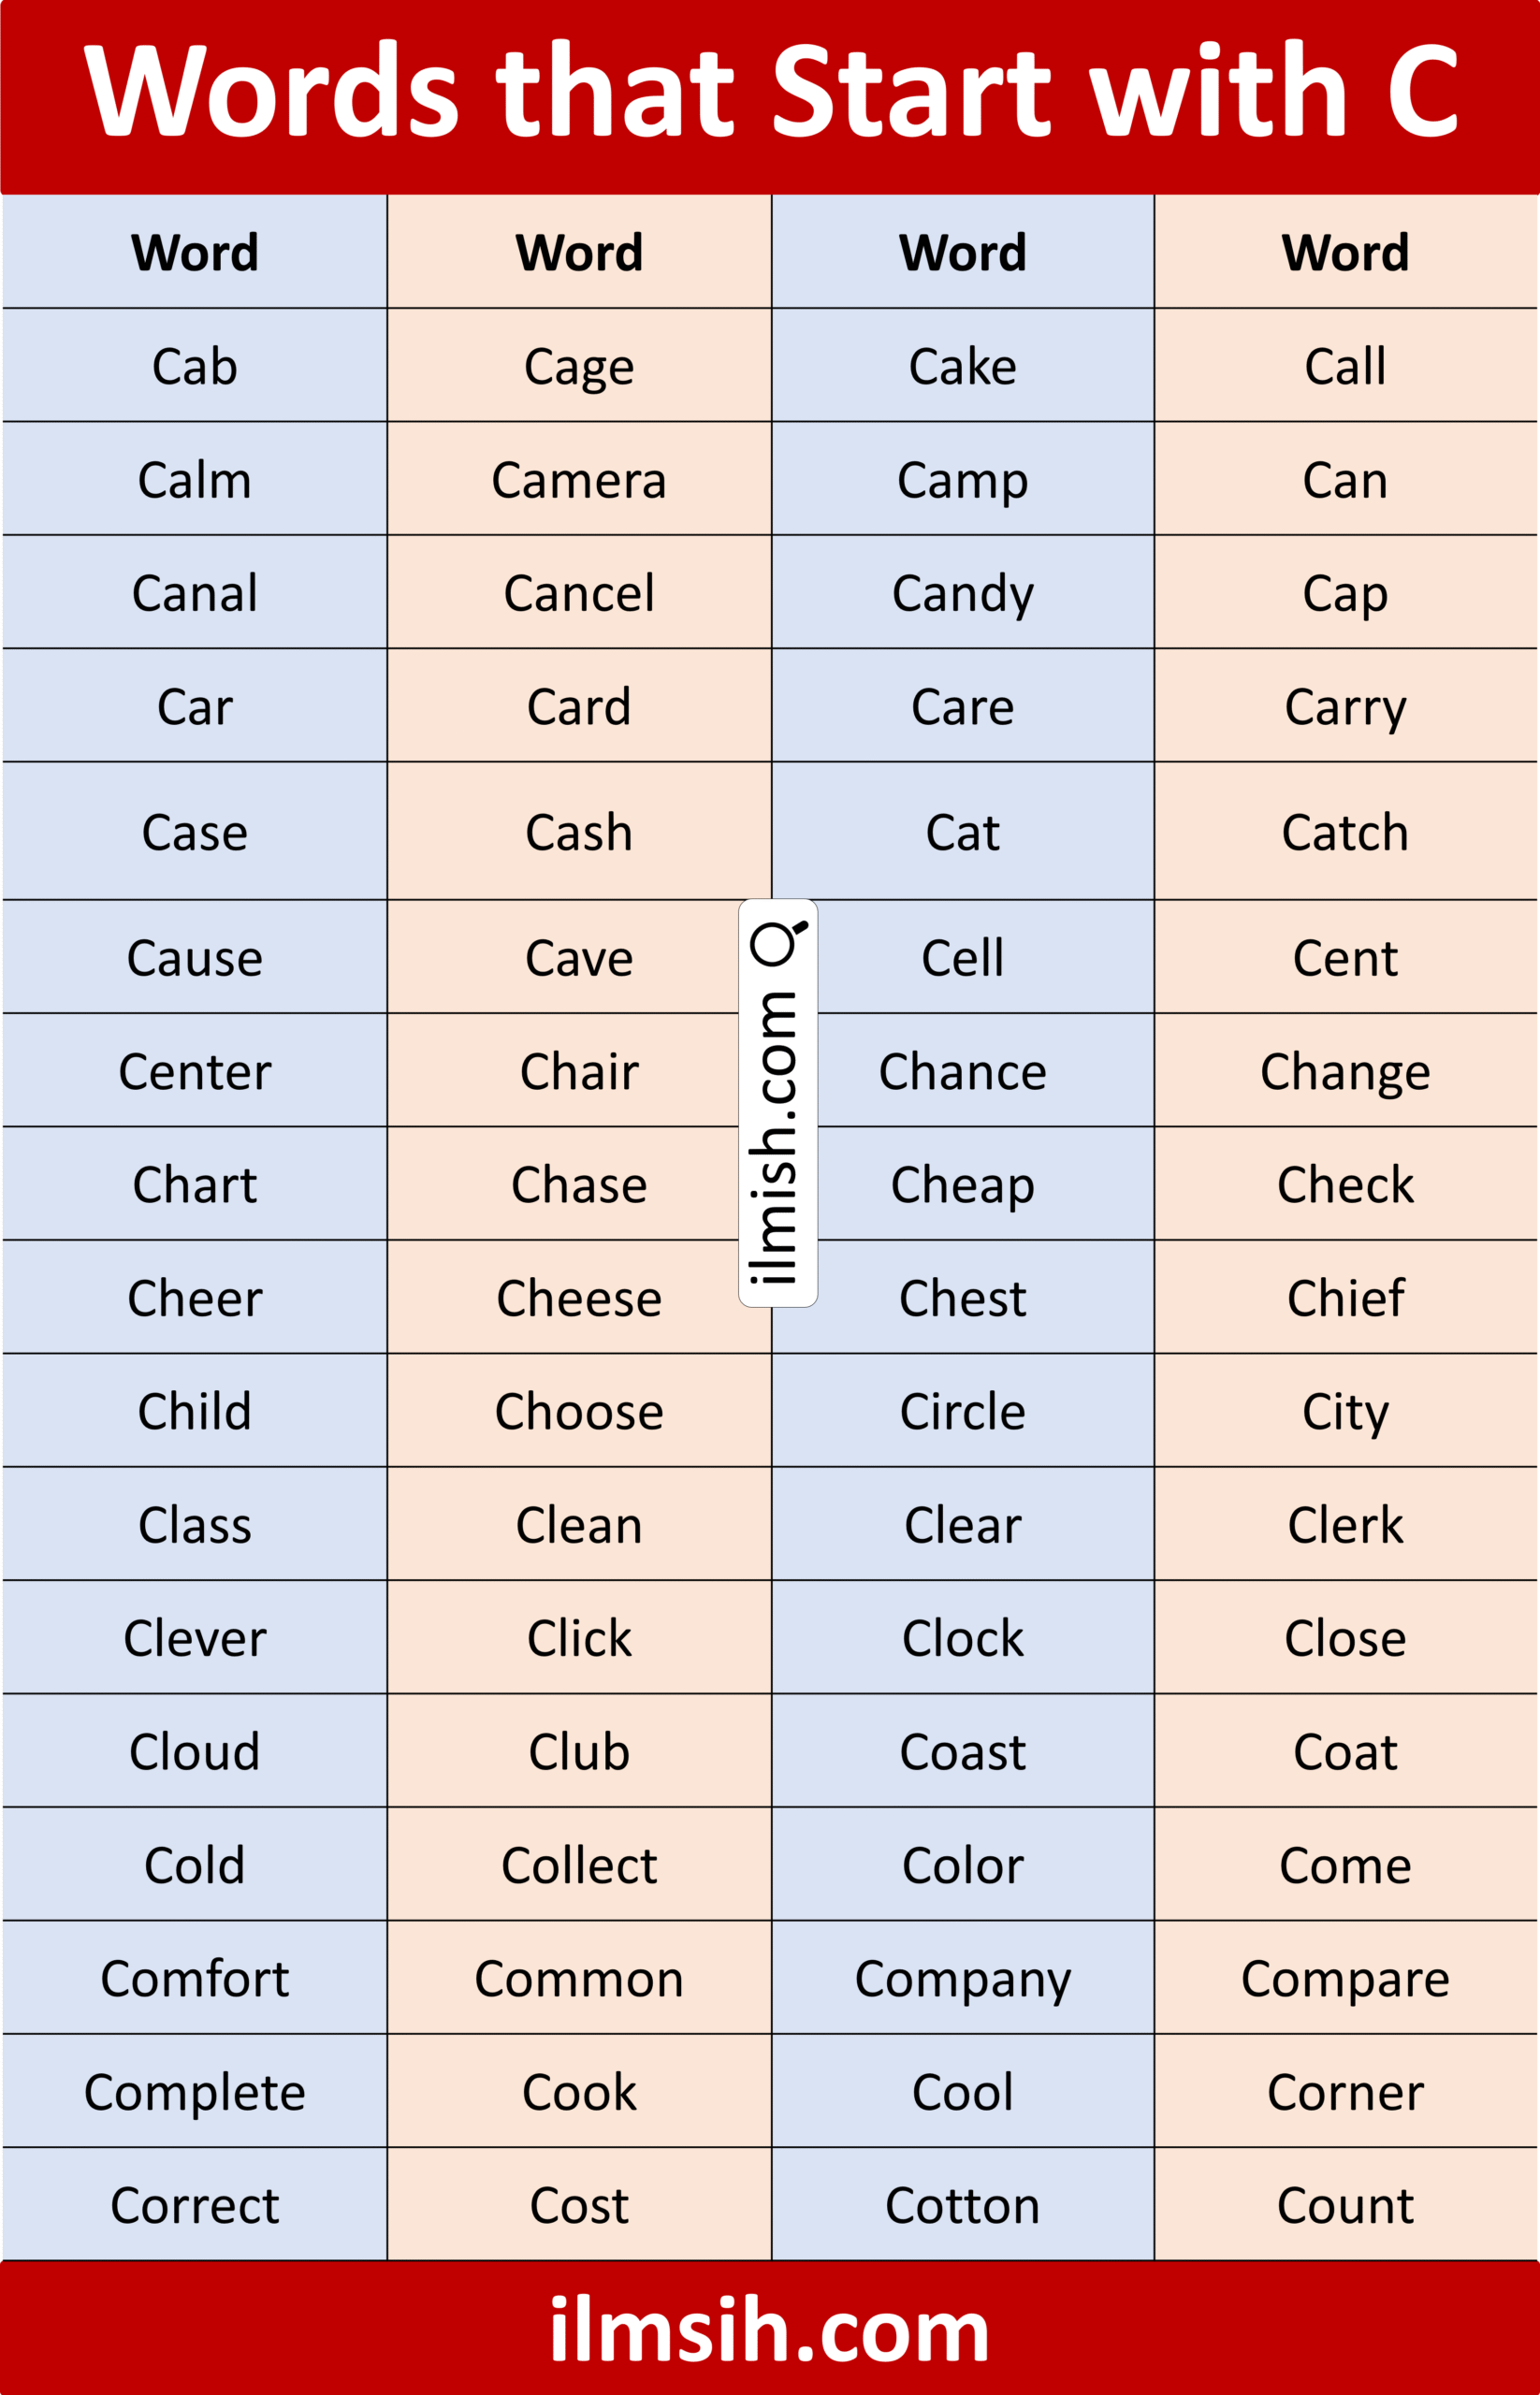This screenshot has height=2395, width=1540.
Task: Select the "Company" cell
Action: point(963,1978)
